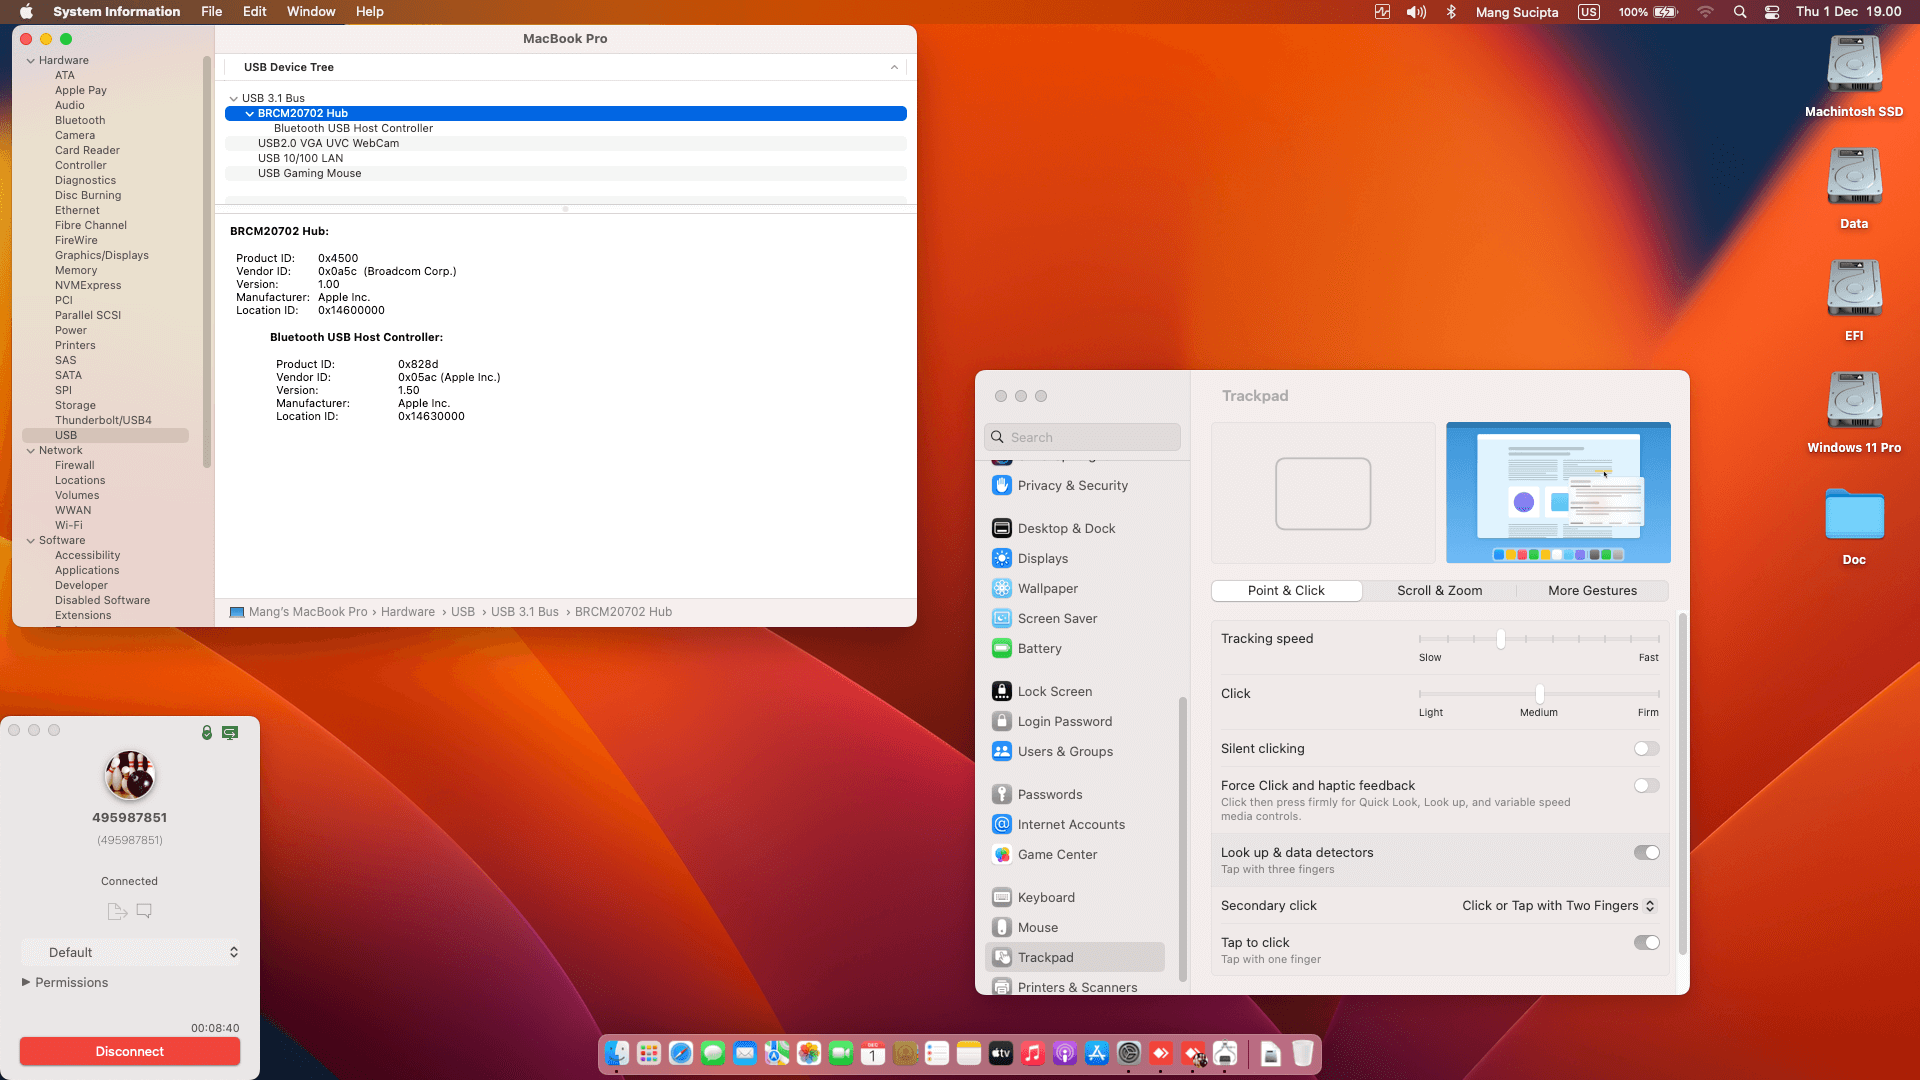Collapse the Hardware section in System Information

point(31,61)
